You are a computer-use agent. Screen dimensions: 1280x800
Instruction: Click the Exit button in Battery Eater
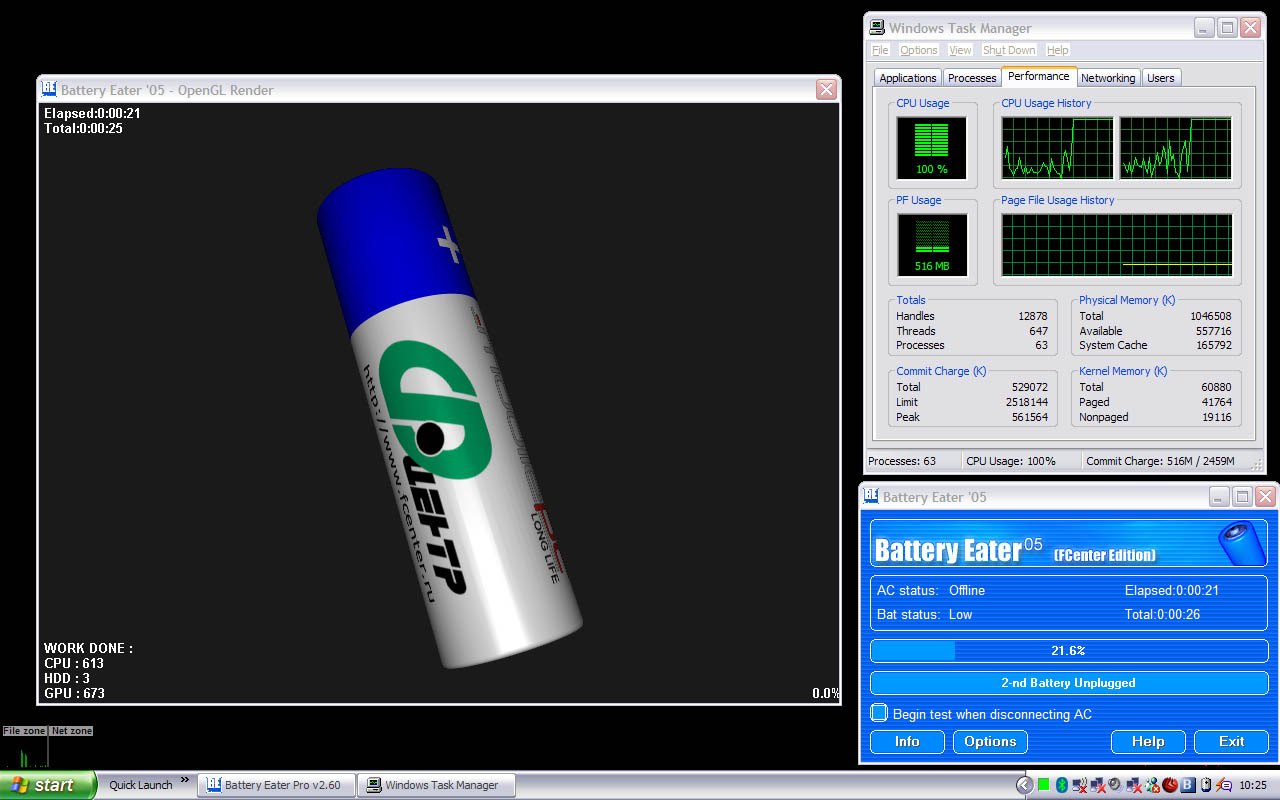click(x=1231, y=741)
